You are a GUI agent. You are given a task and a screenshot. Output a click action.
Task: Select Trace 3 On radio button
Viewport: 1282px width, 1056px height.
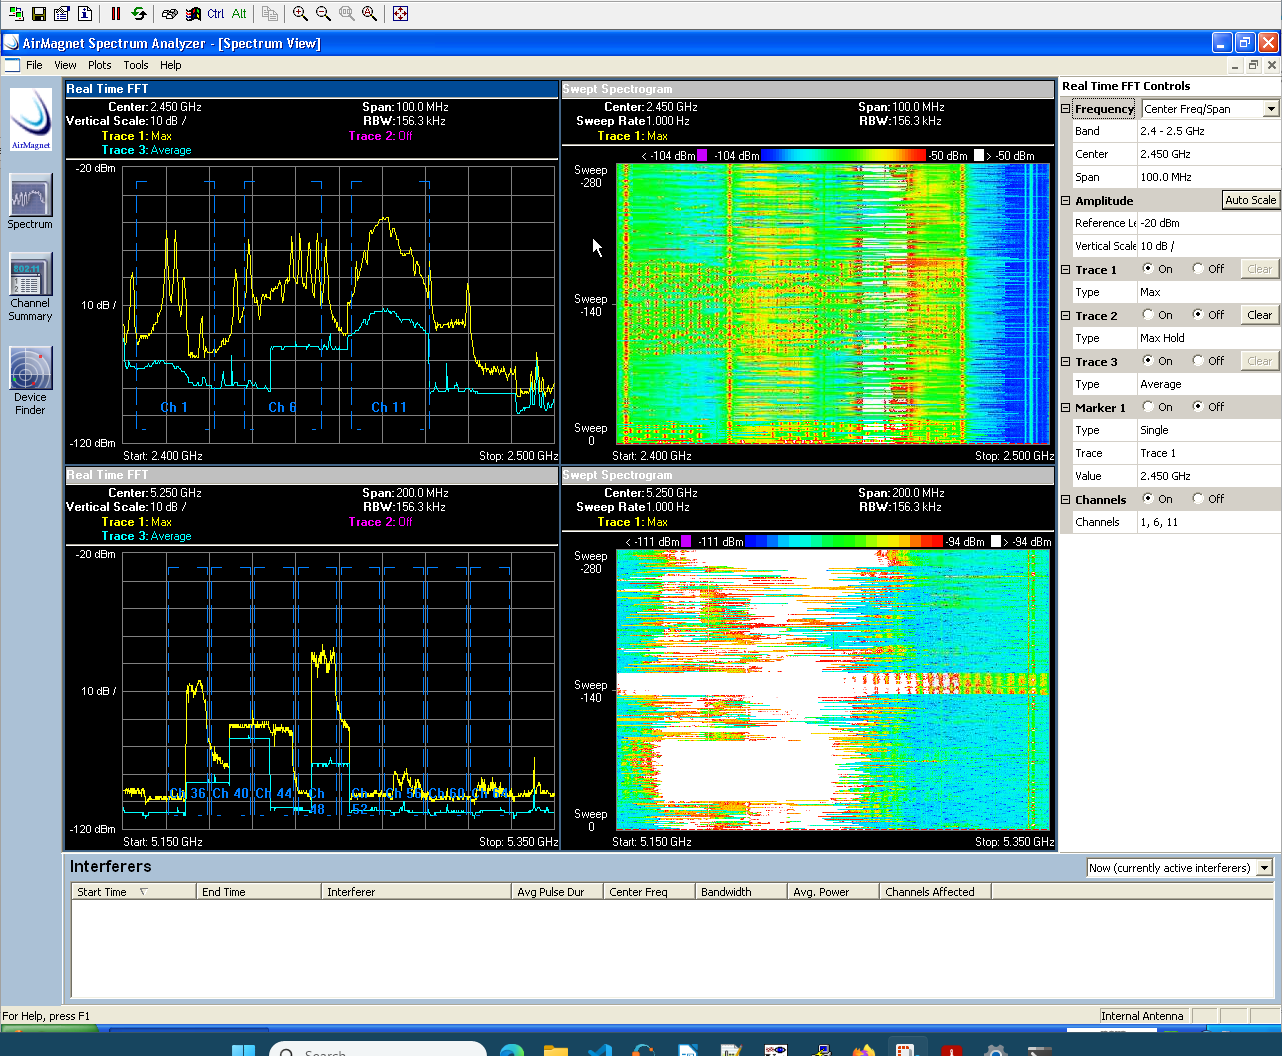[1148, 361]
